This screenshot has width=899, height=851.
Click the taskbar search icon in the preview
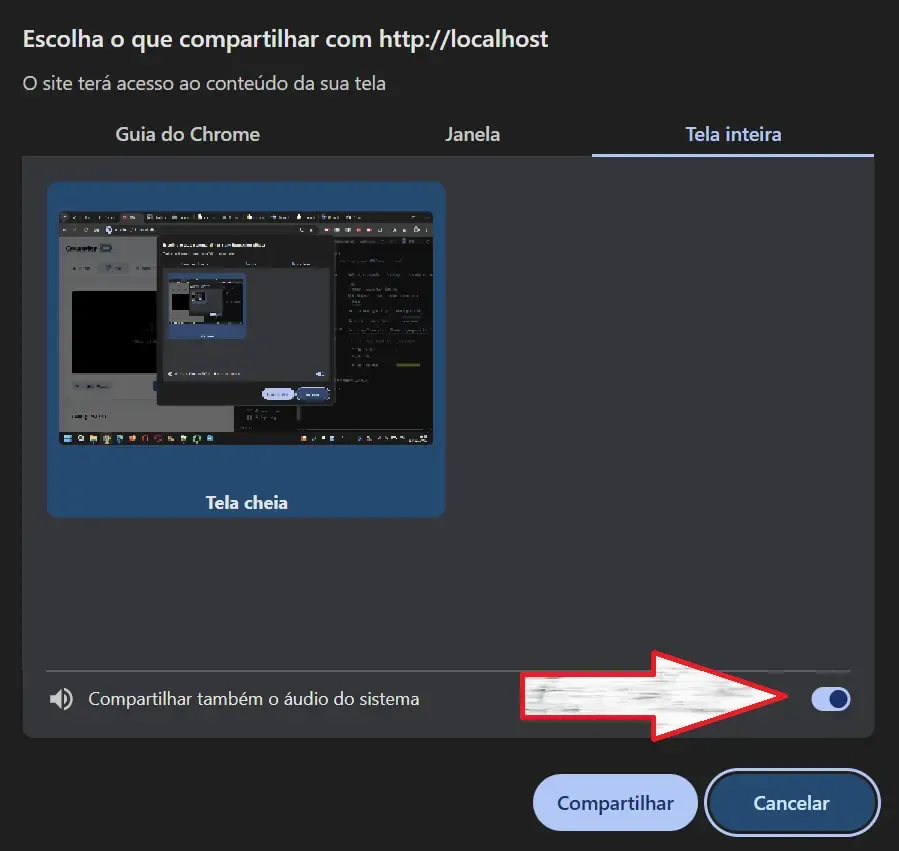tap(79, 438)
